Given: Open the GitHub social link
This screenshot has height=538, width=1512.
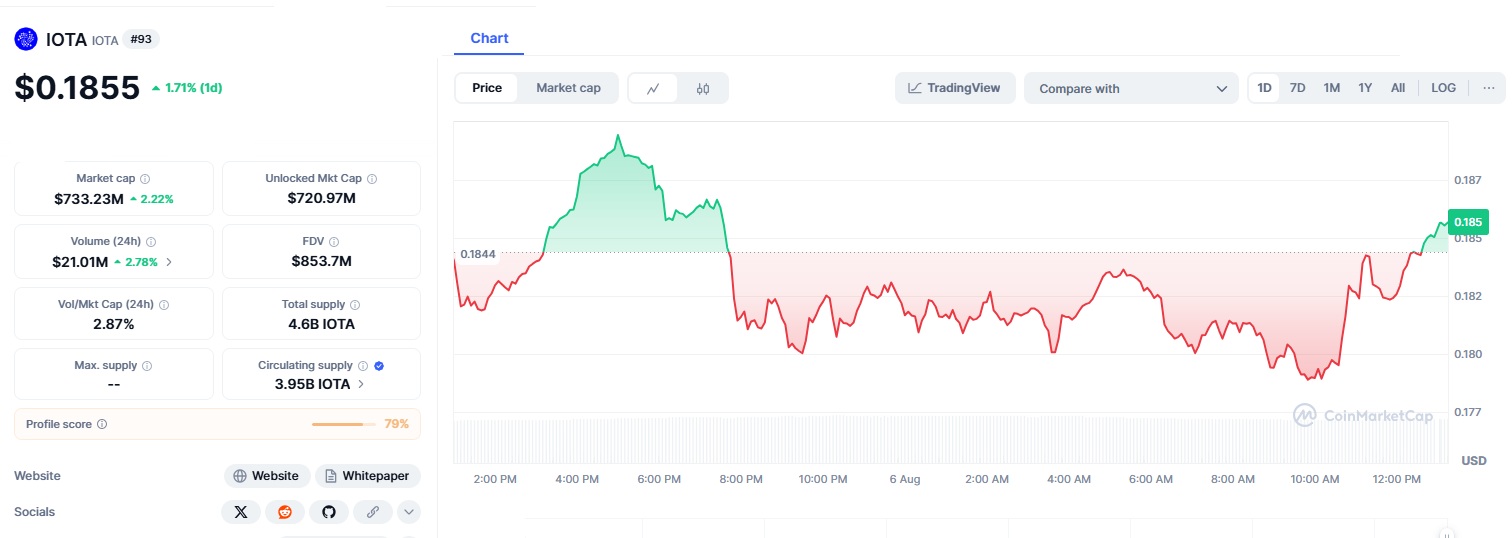Looking at the screenshot, I should coord(329,512).
